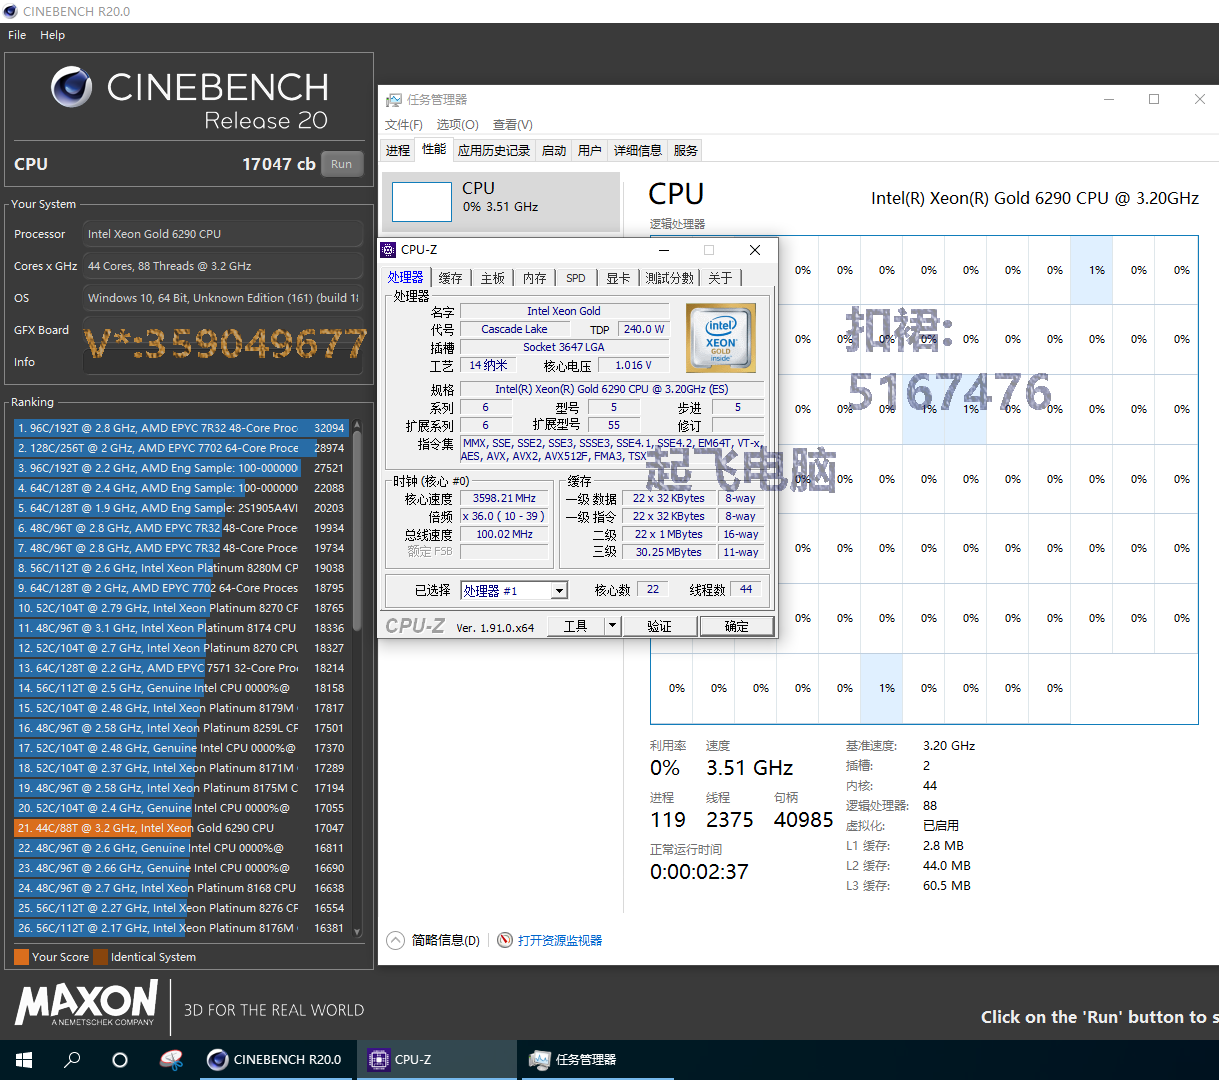1219x1080 pixels.
Task: Select ranking row 11 Xeon Platinum 8174
Action: click(181, 628)
